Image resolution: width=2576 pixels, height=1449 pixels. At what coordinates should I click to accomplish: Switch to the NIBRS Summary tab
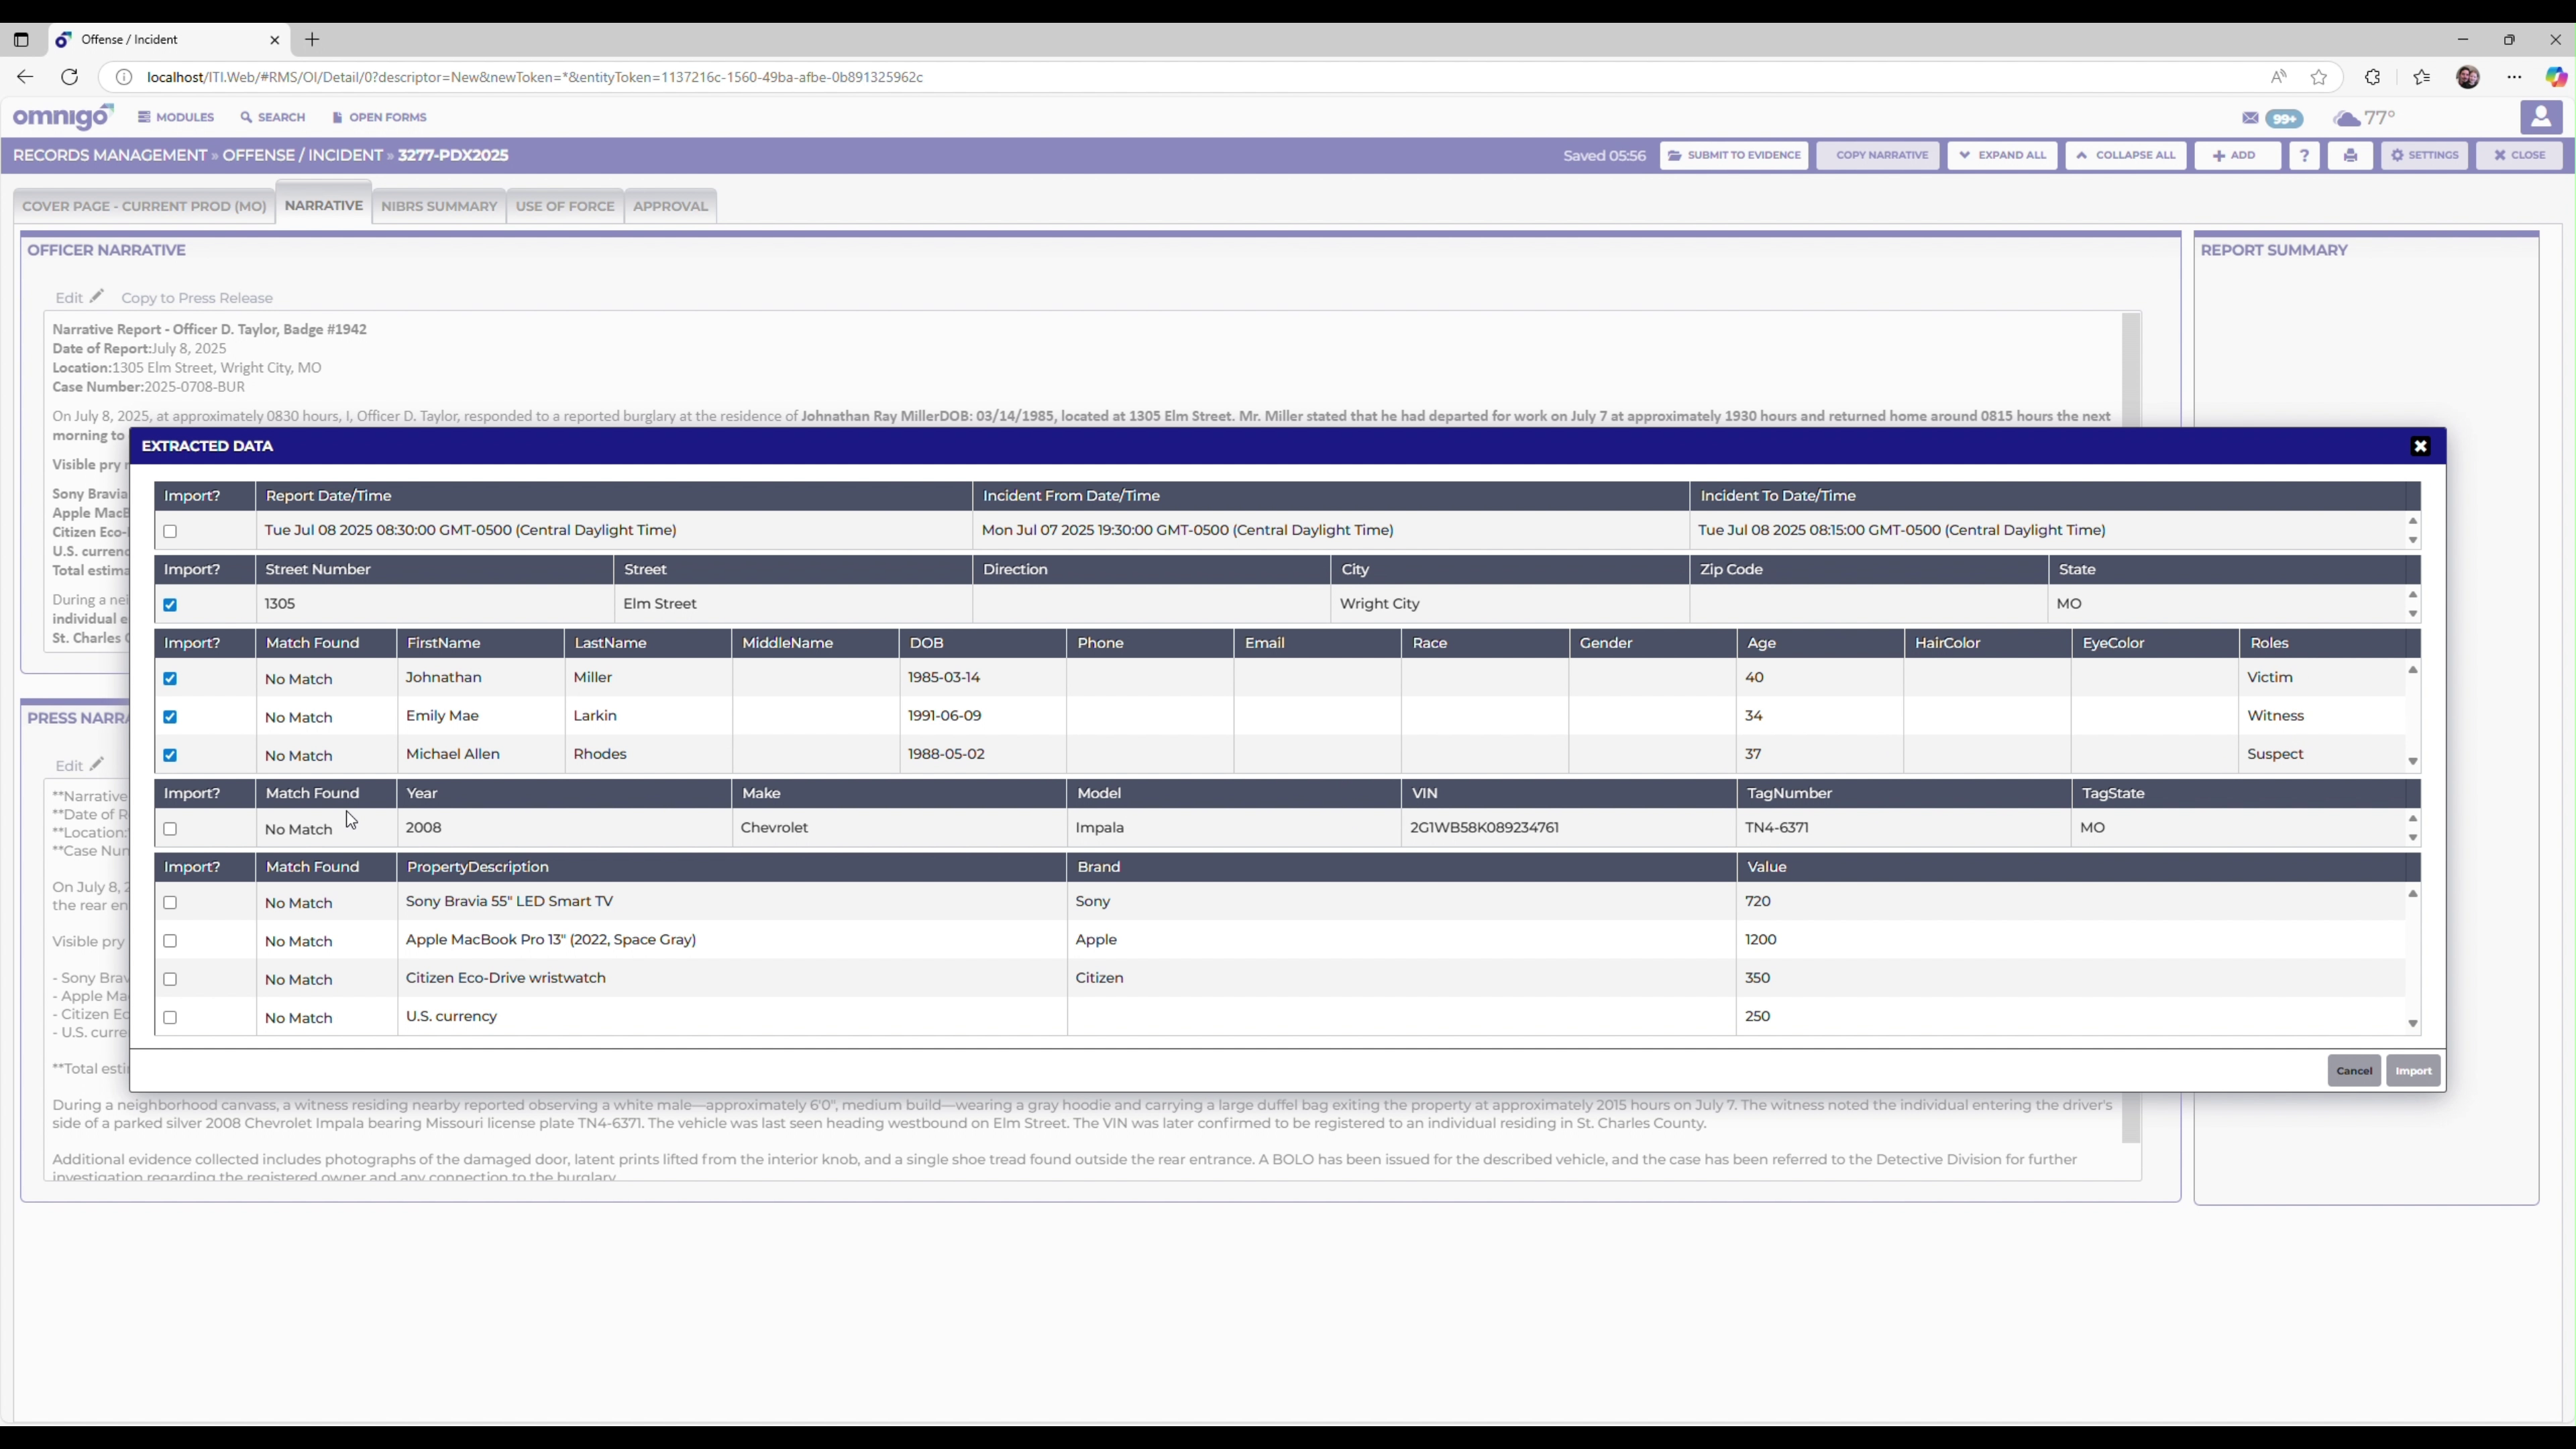click(x=439, y=206)
